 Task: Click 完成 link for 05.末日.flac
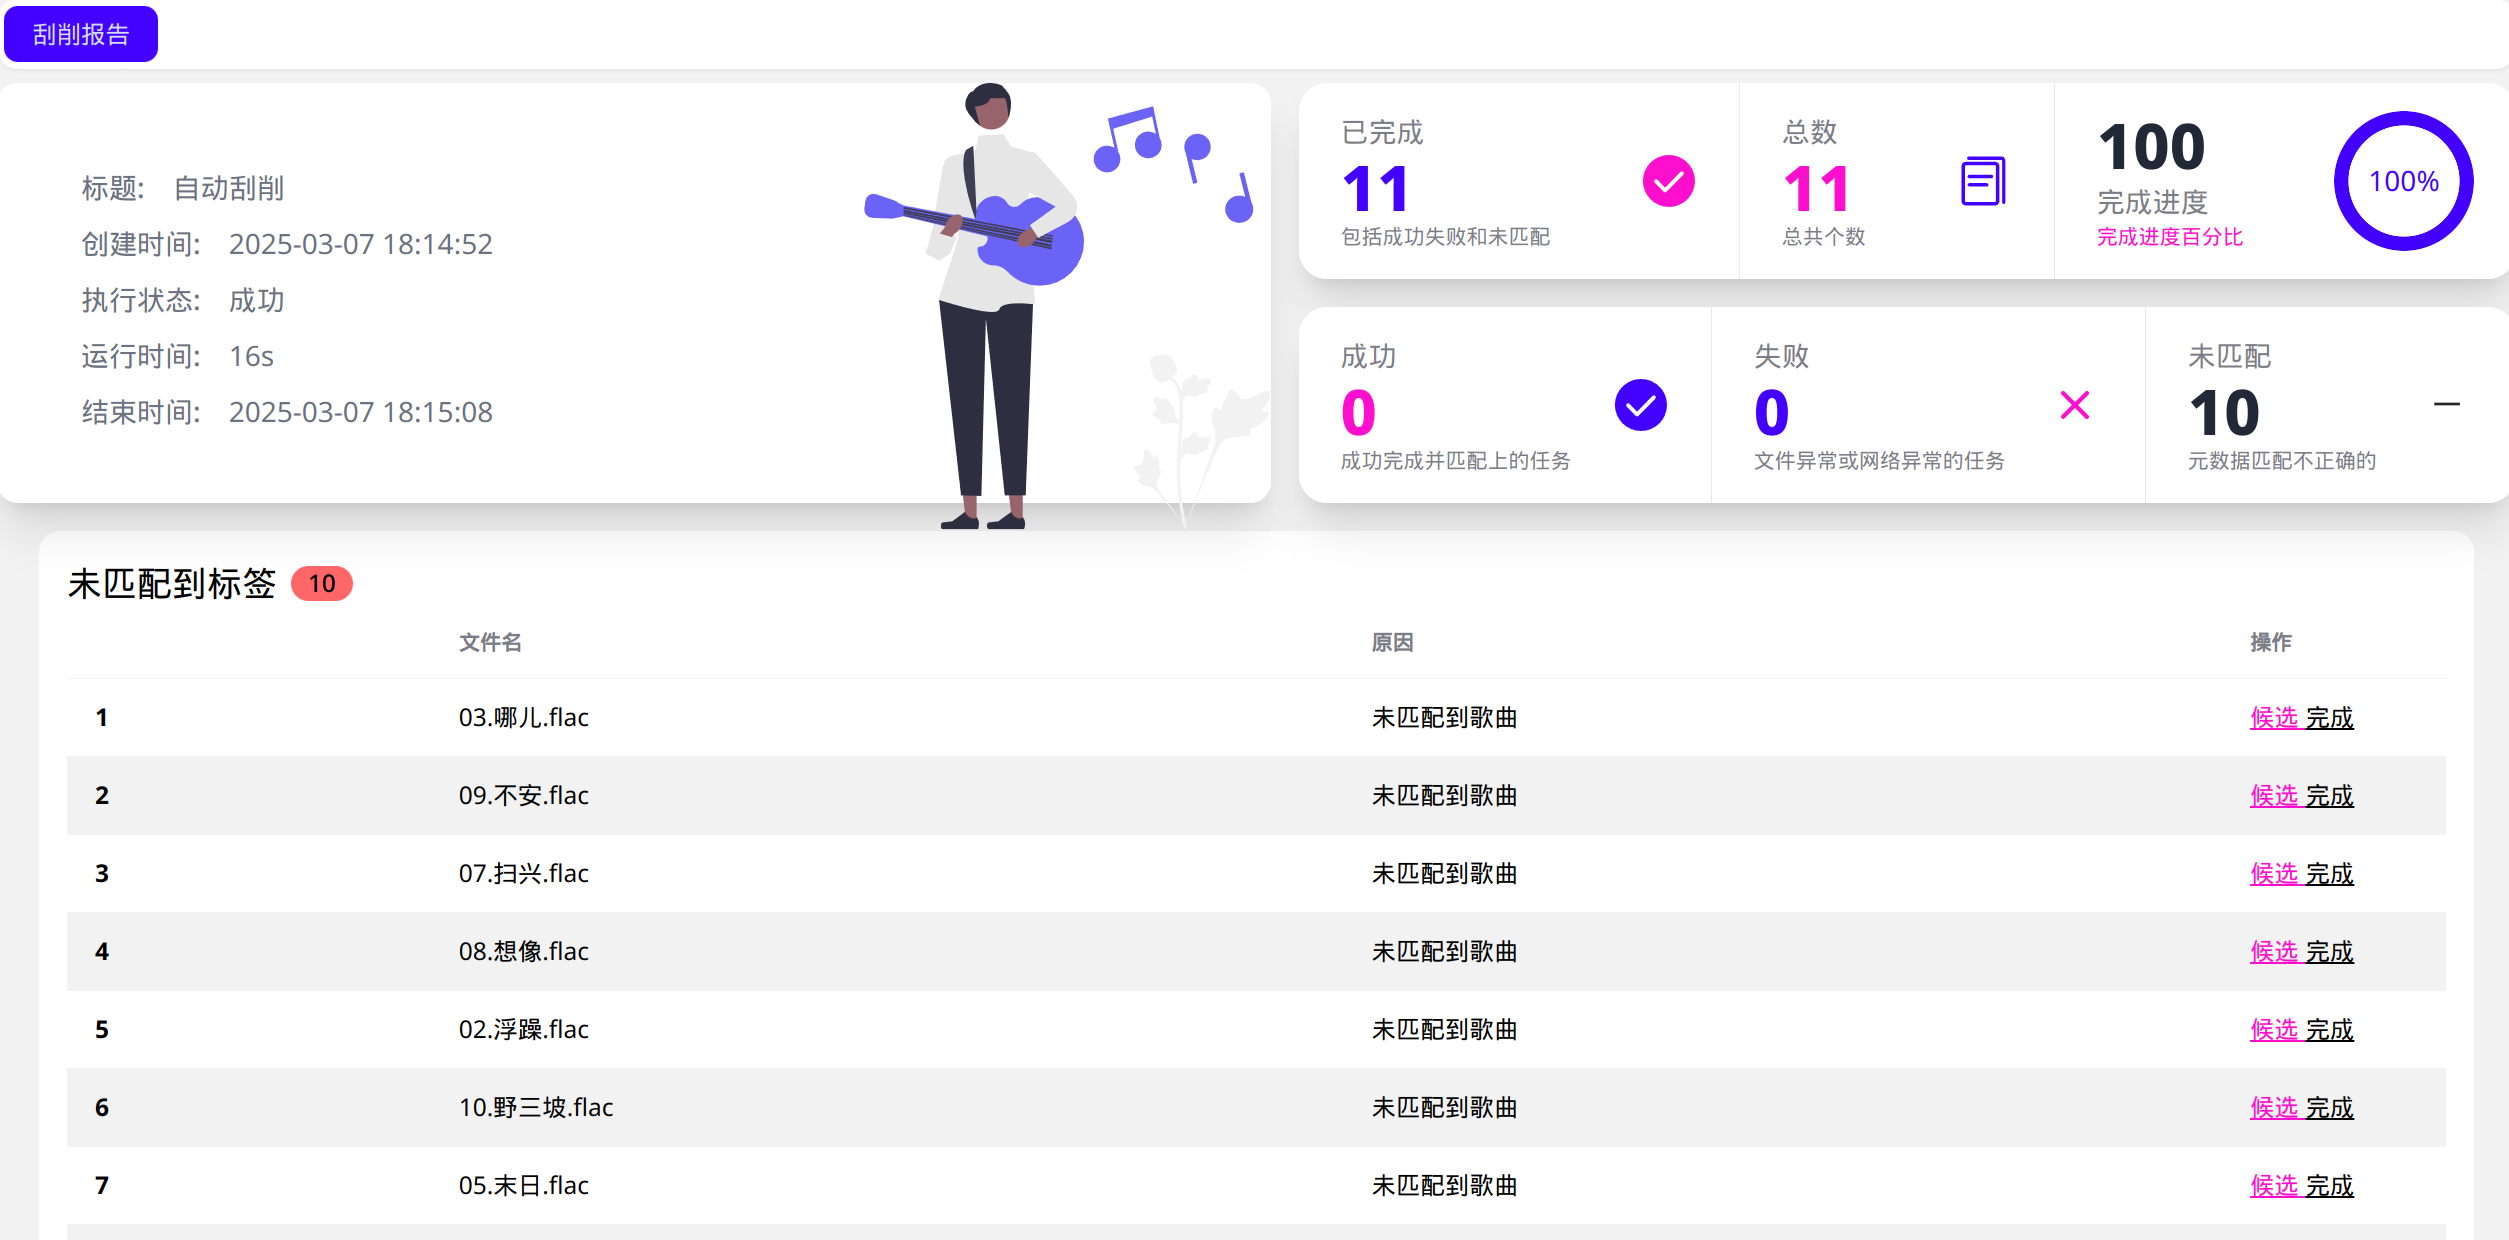[2330, 1185]
